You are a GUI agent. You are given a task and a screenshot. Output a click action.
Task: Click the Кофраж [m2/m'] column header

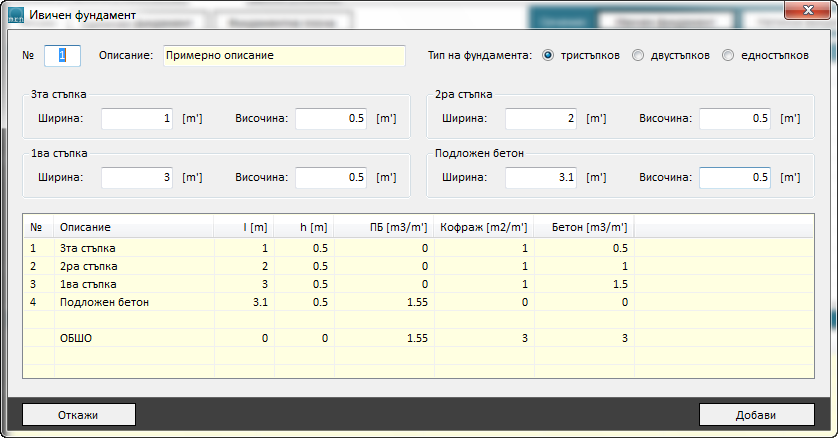coord(485,228)
